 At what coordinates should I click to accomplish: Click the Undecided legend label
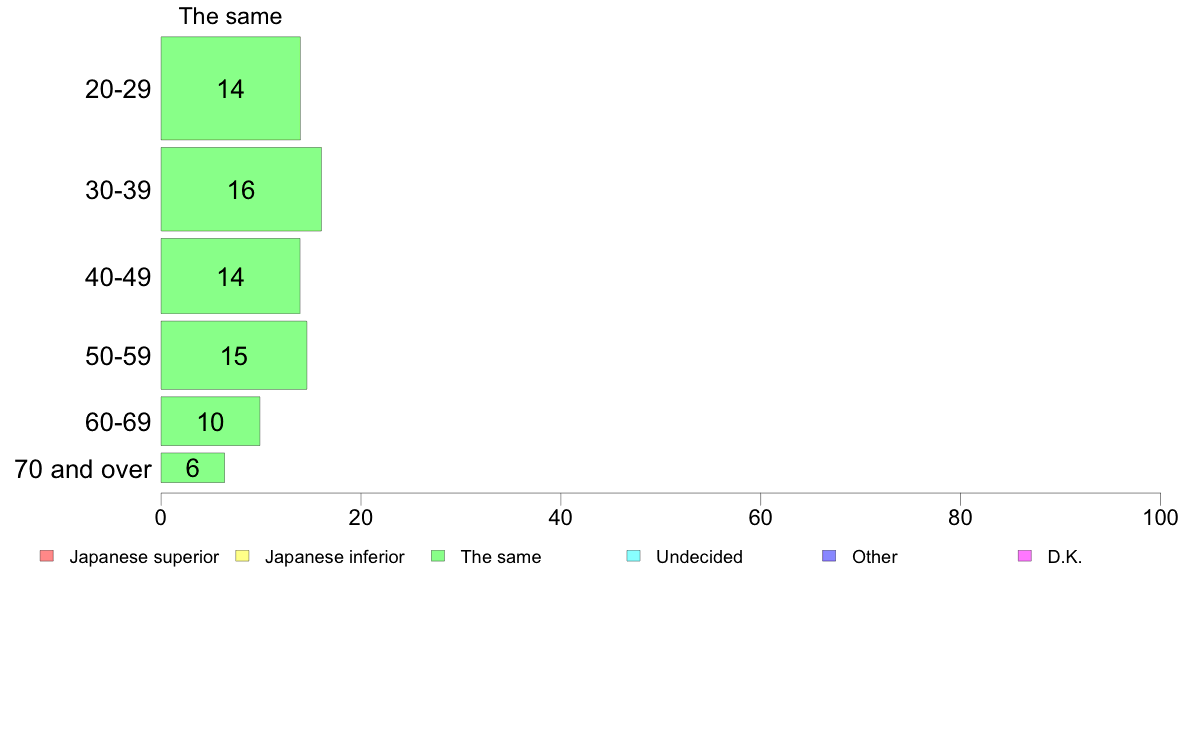click(699, 556)
